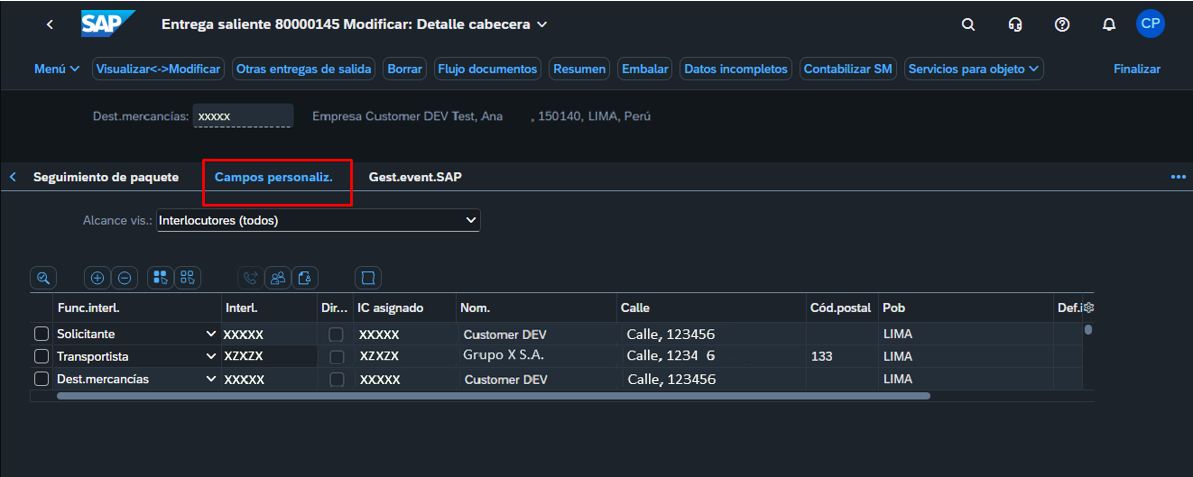Open the Gest.event.SAP tab
Screen dimensions: 1193x477
(x=415, y=177)
